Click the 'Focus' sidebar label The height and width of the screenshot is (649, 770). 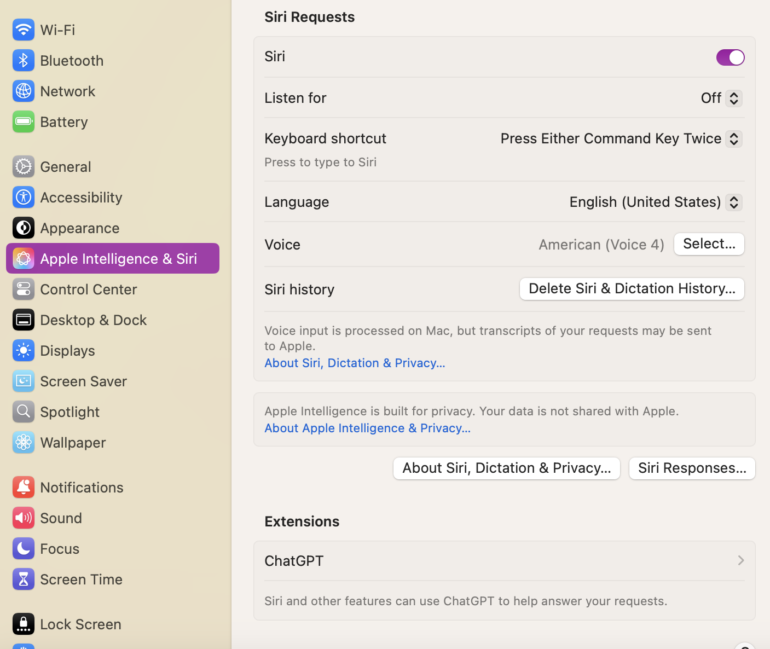[x=59, y=549]
